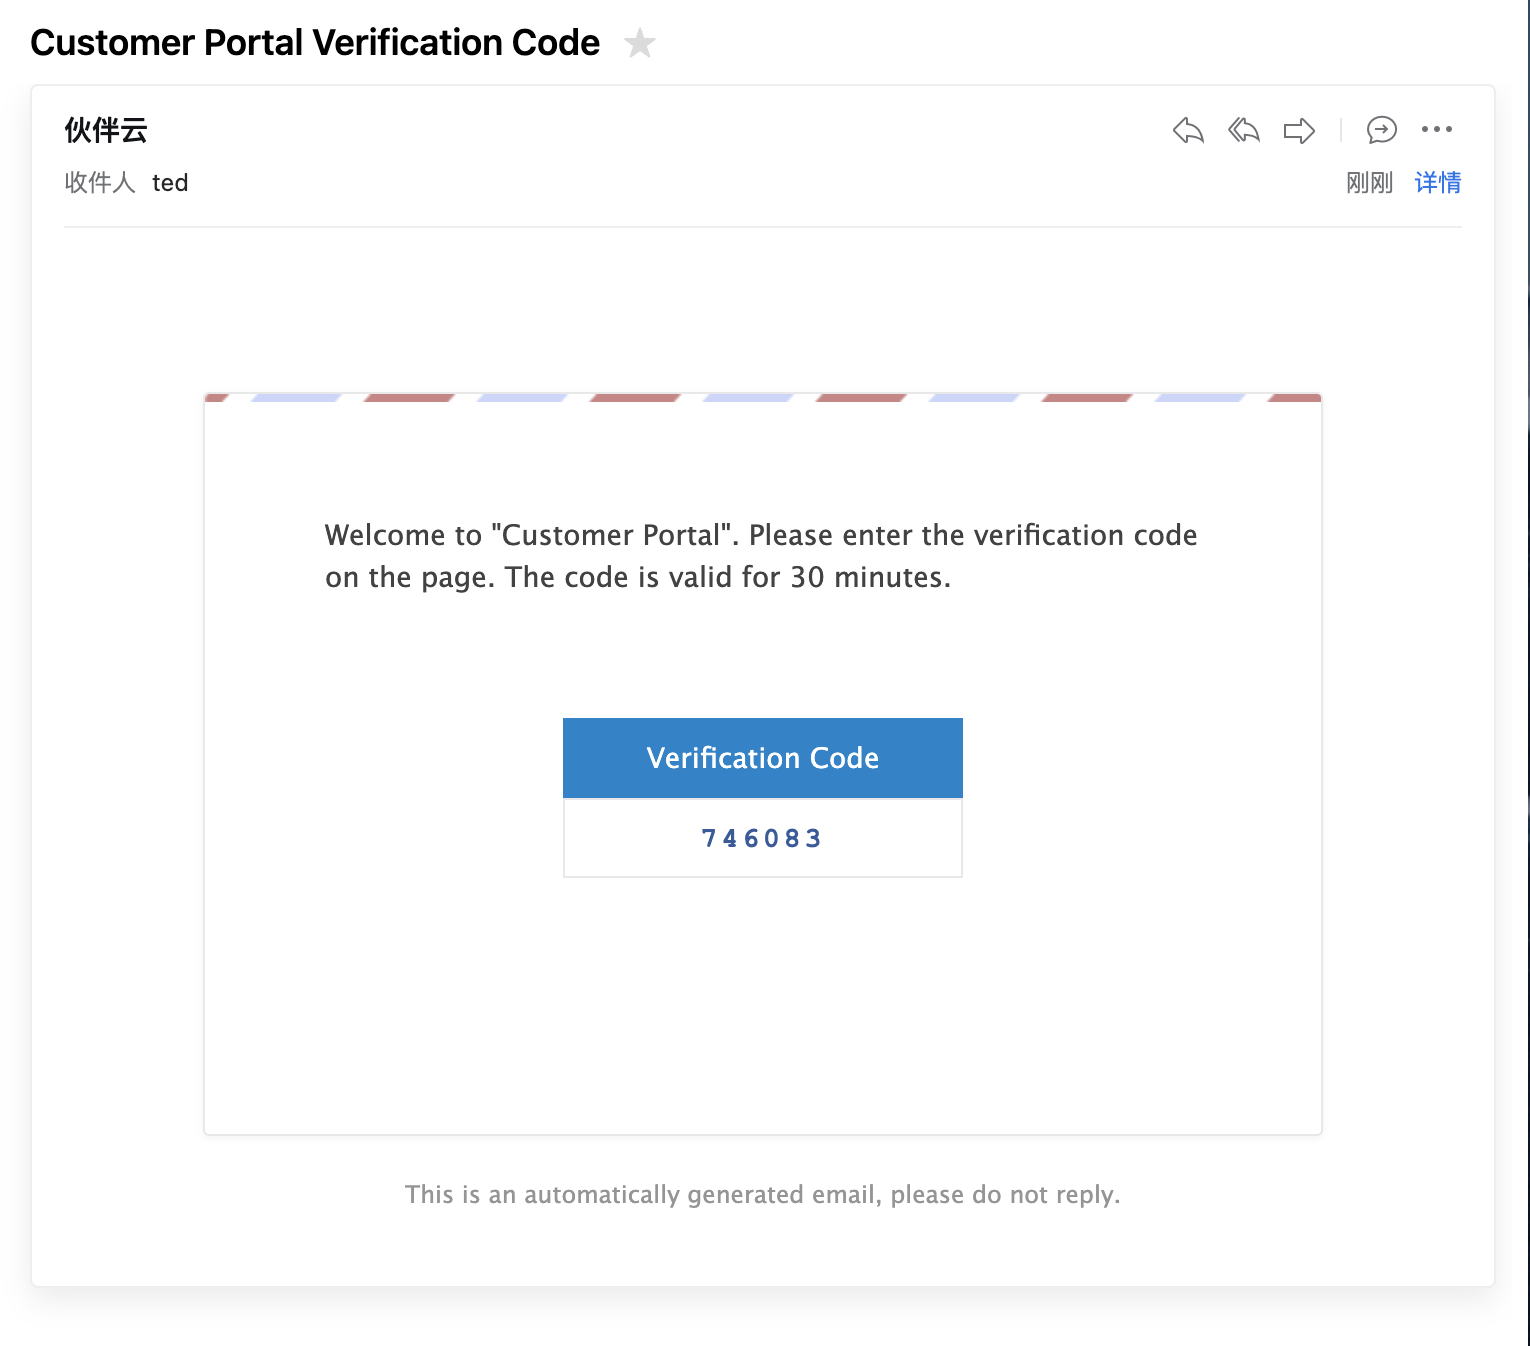Click the blue Verification Code header
This screenshot has width=1530, height=1346.
tap(763, 758)
